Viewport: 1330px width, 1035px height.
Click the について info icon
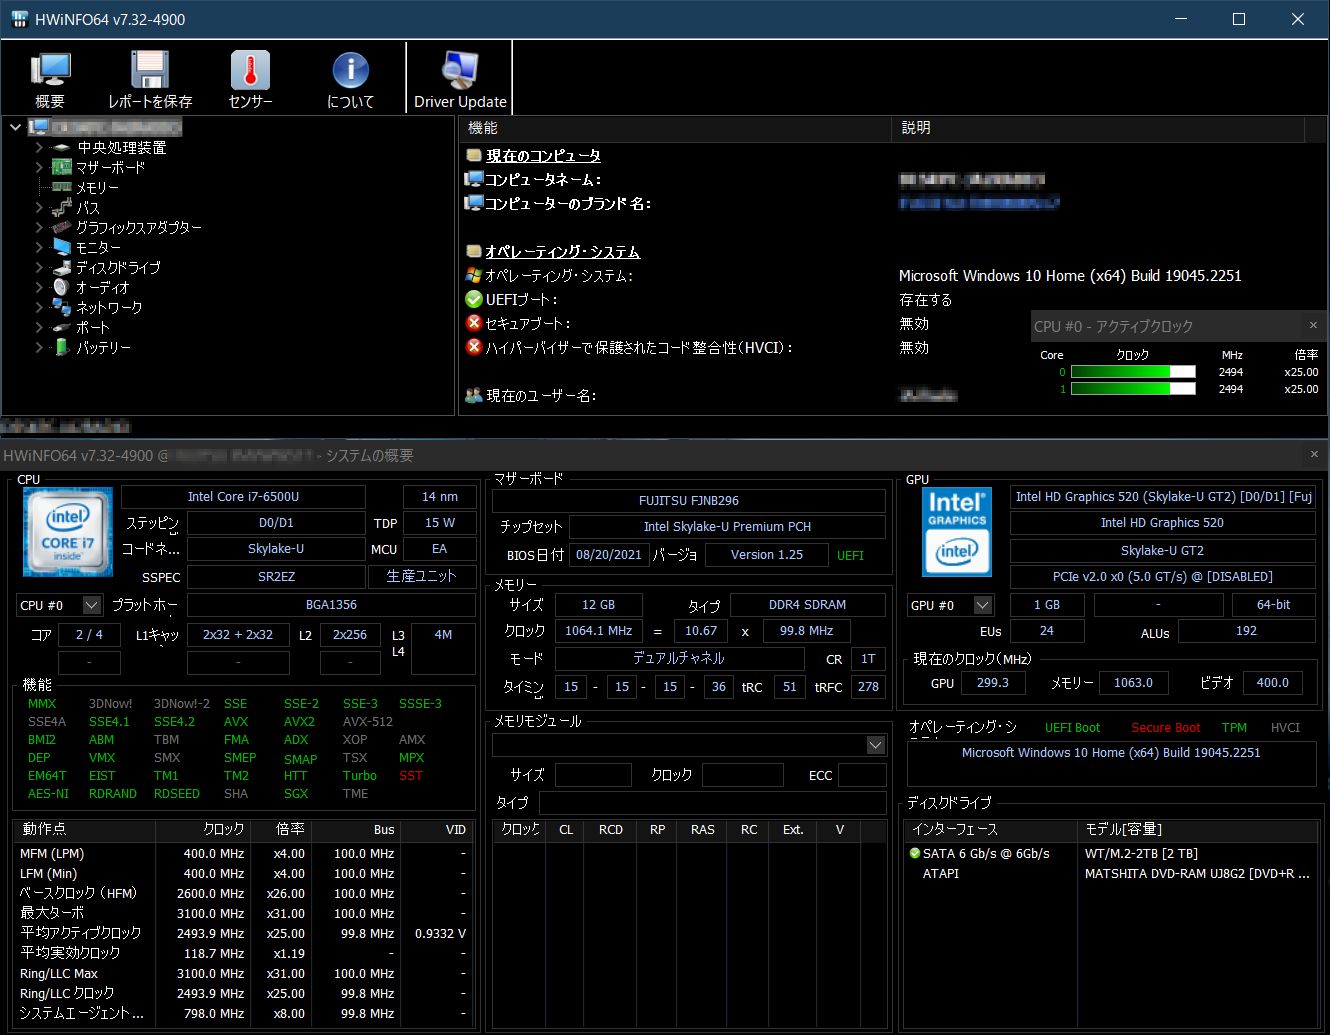[x=350, y=70]
